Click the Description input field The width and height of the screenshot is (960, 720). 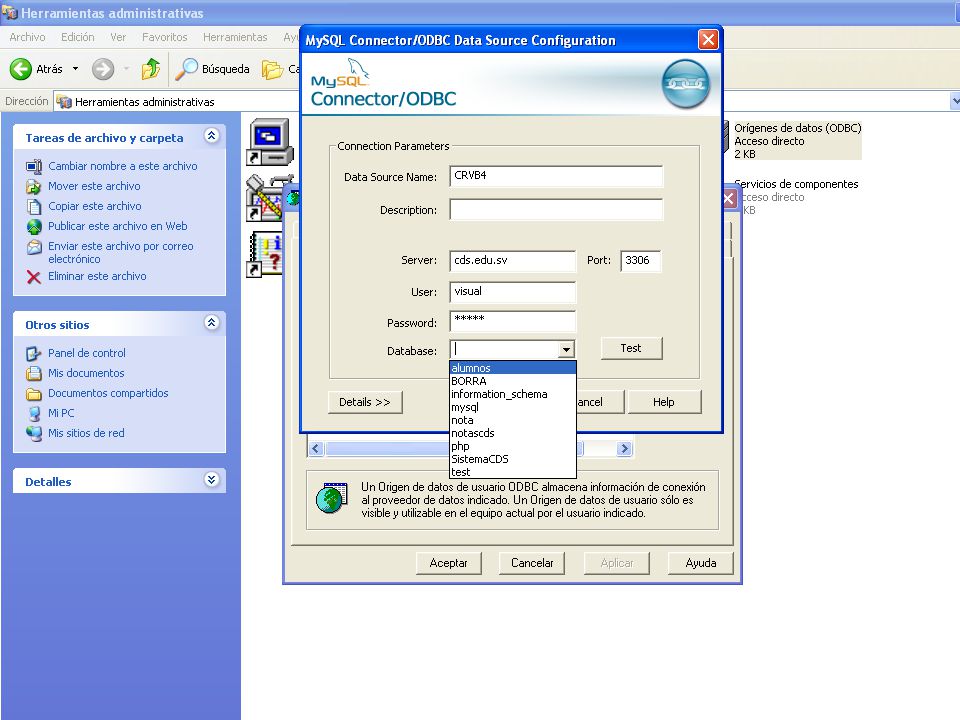(x=556, y=209)
